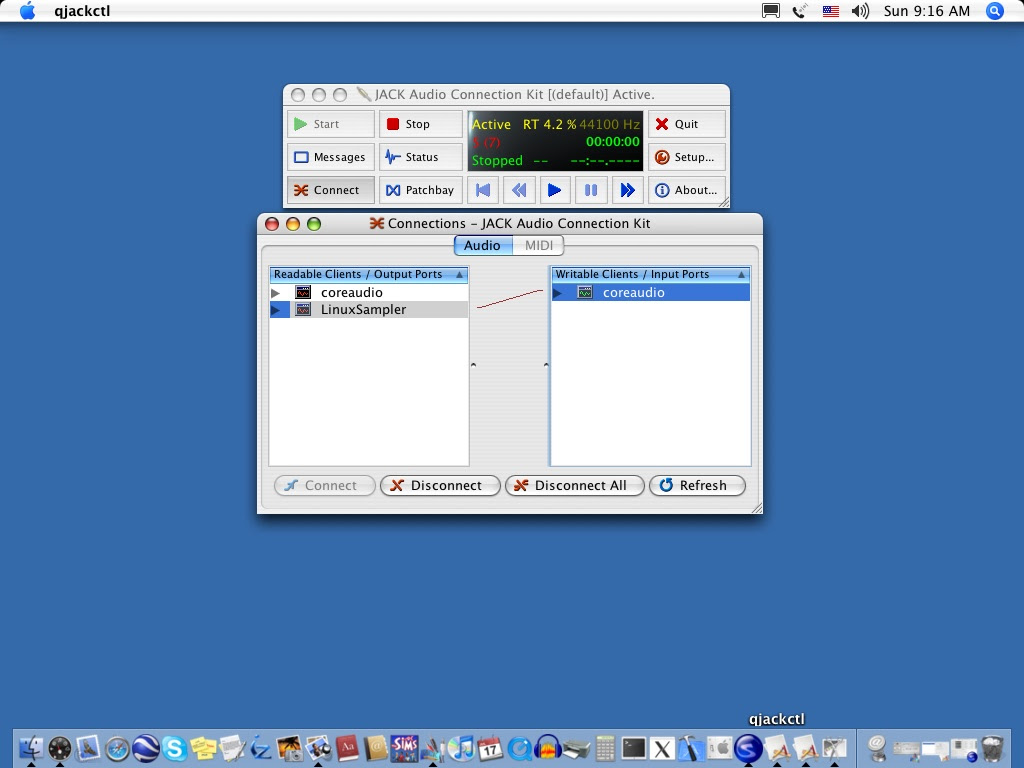
Task: Click the transport play icon
Action: (x=554, y=190)
